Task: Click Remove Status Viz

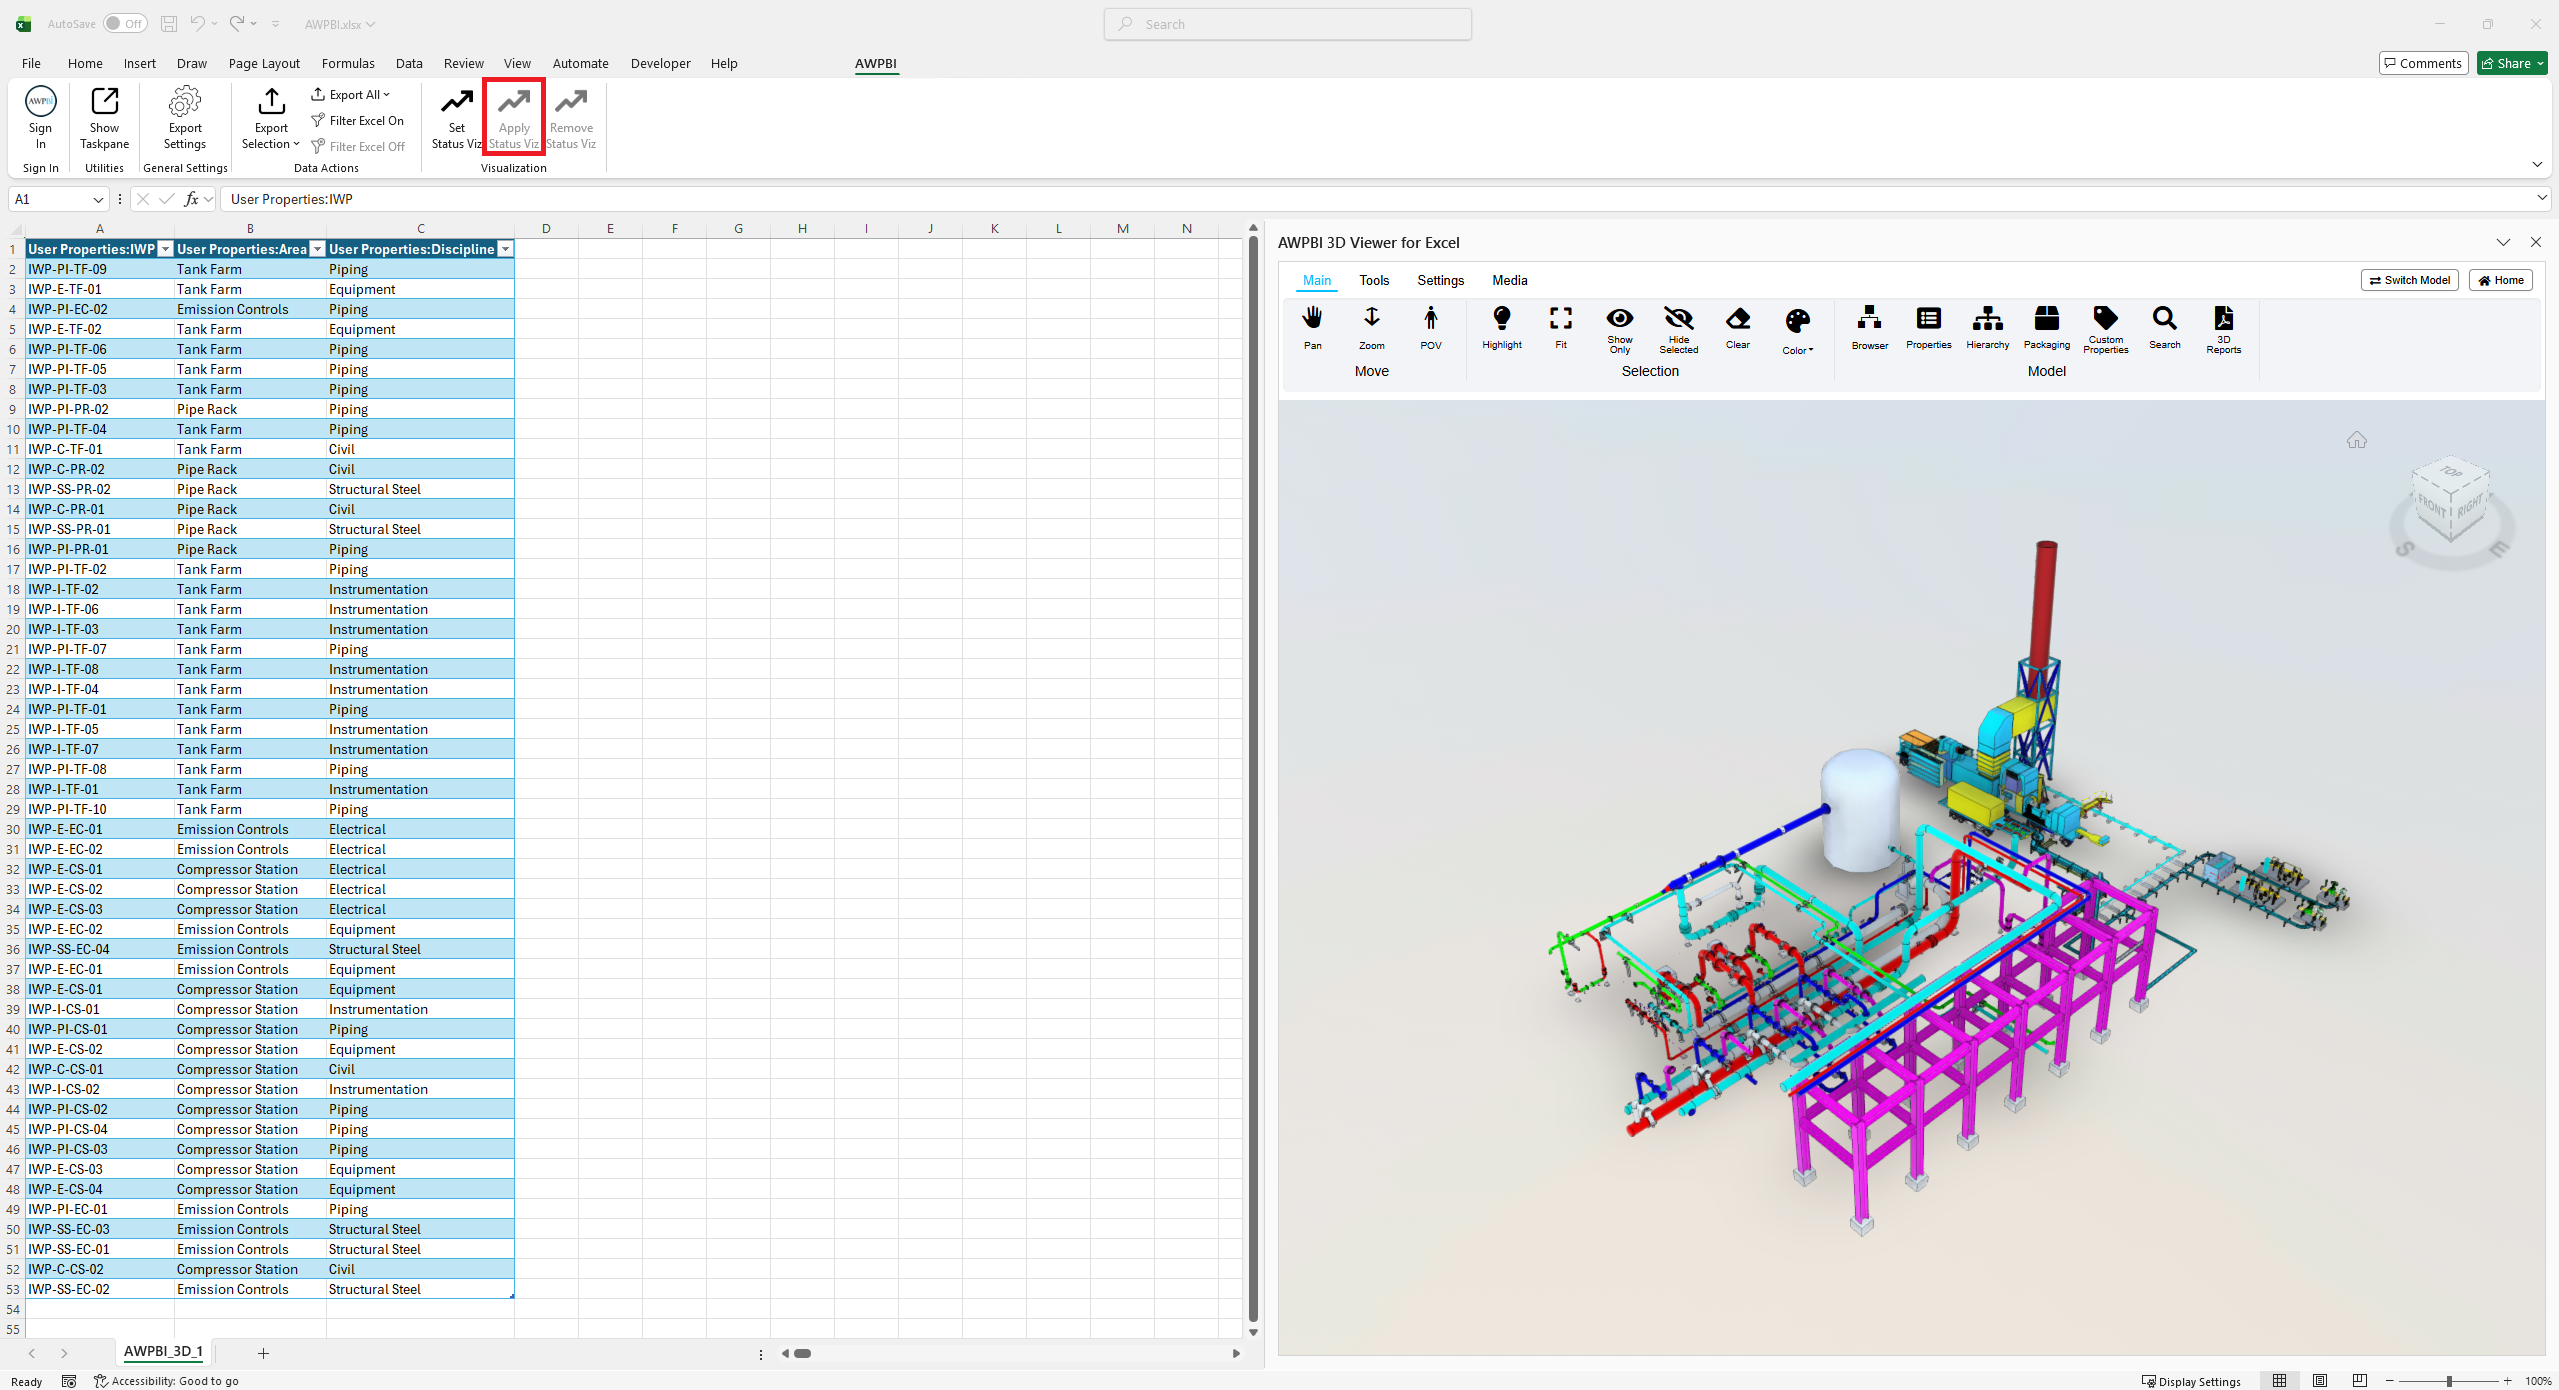Action: pos(571,118)
